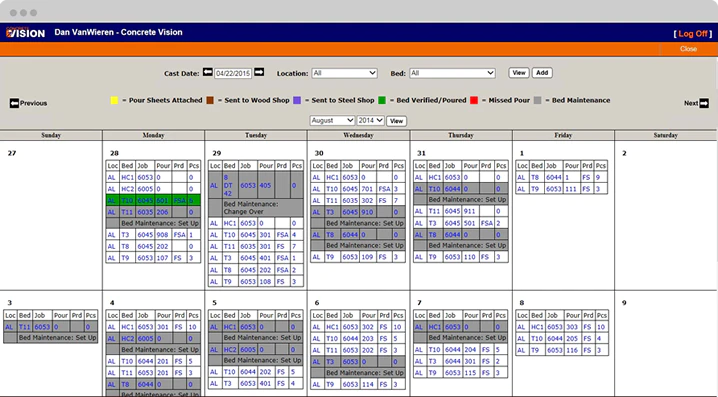Open the Bed dropdown
Viewport: 718px width, 397px height.
[x=452, y=73]
